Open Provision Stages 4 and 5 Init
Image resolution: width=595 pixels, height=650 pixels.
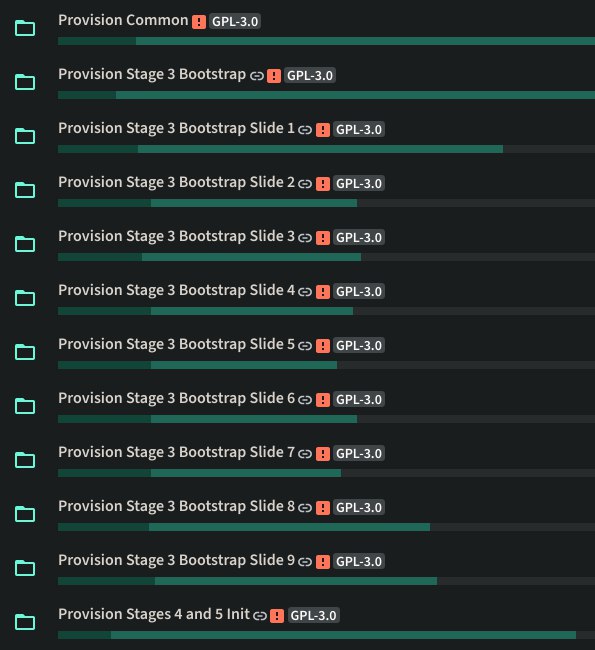click(x=154, y=614)
